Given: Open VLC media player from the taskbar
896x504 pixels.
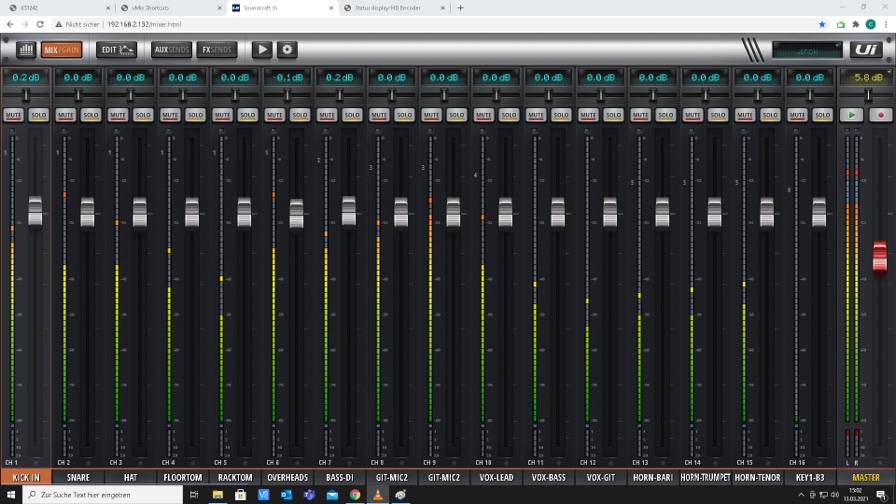Looking at the screenshot, I should pos(378,494).
